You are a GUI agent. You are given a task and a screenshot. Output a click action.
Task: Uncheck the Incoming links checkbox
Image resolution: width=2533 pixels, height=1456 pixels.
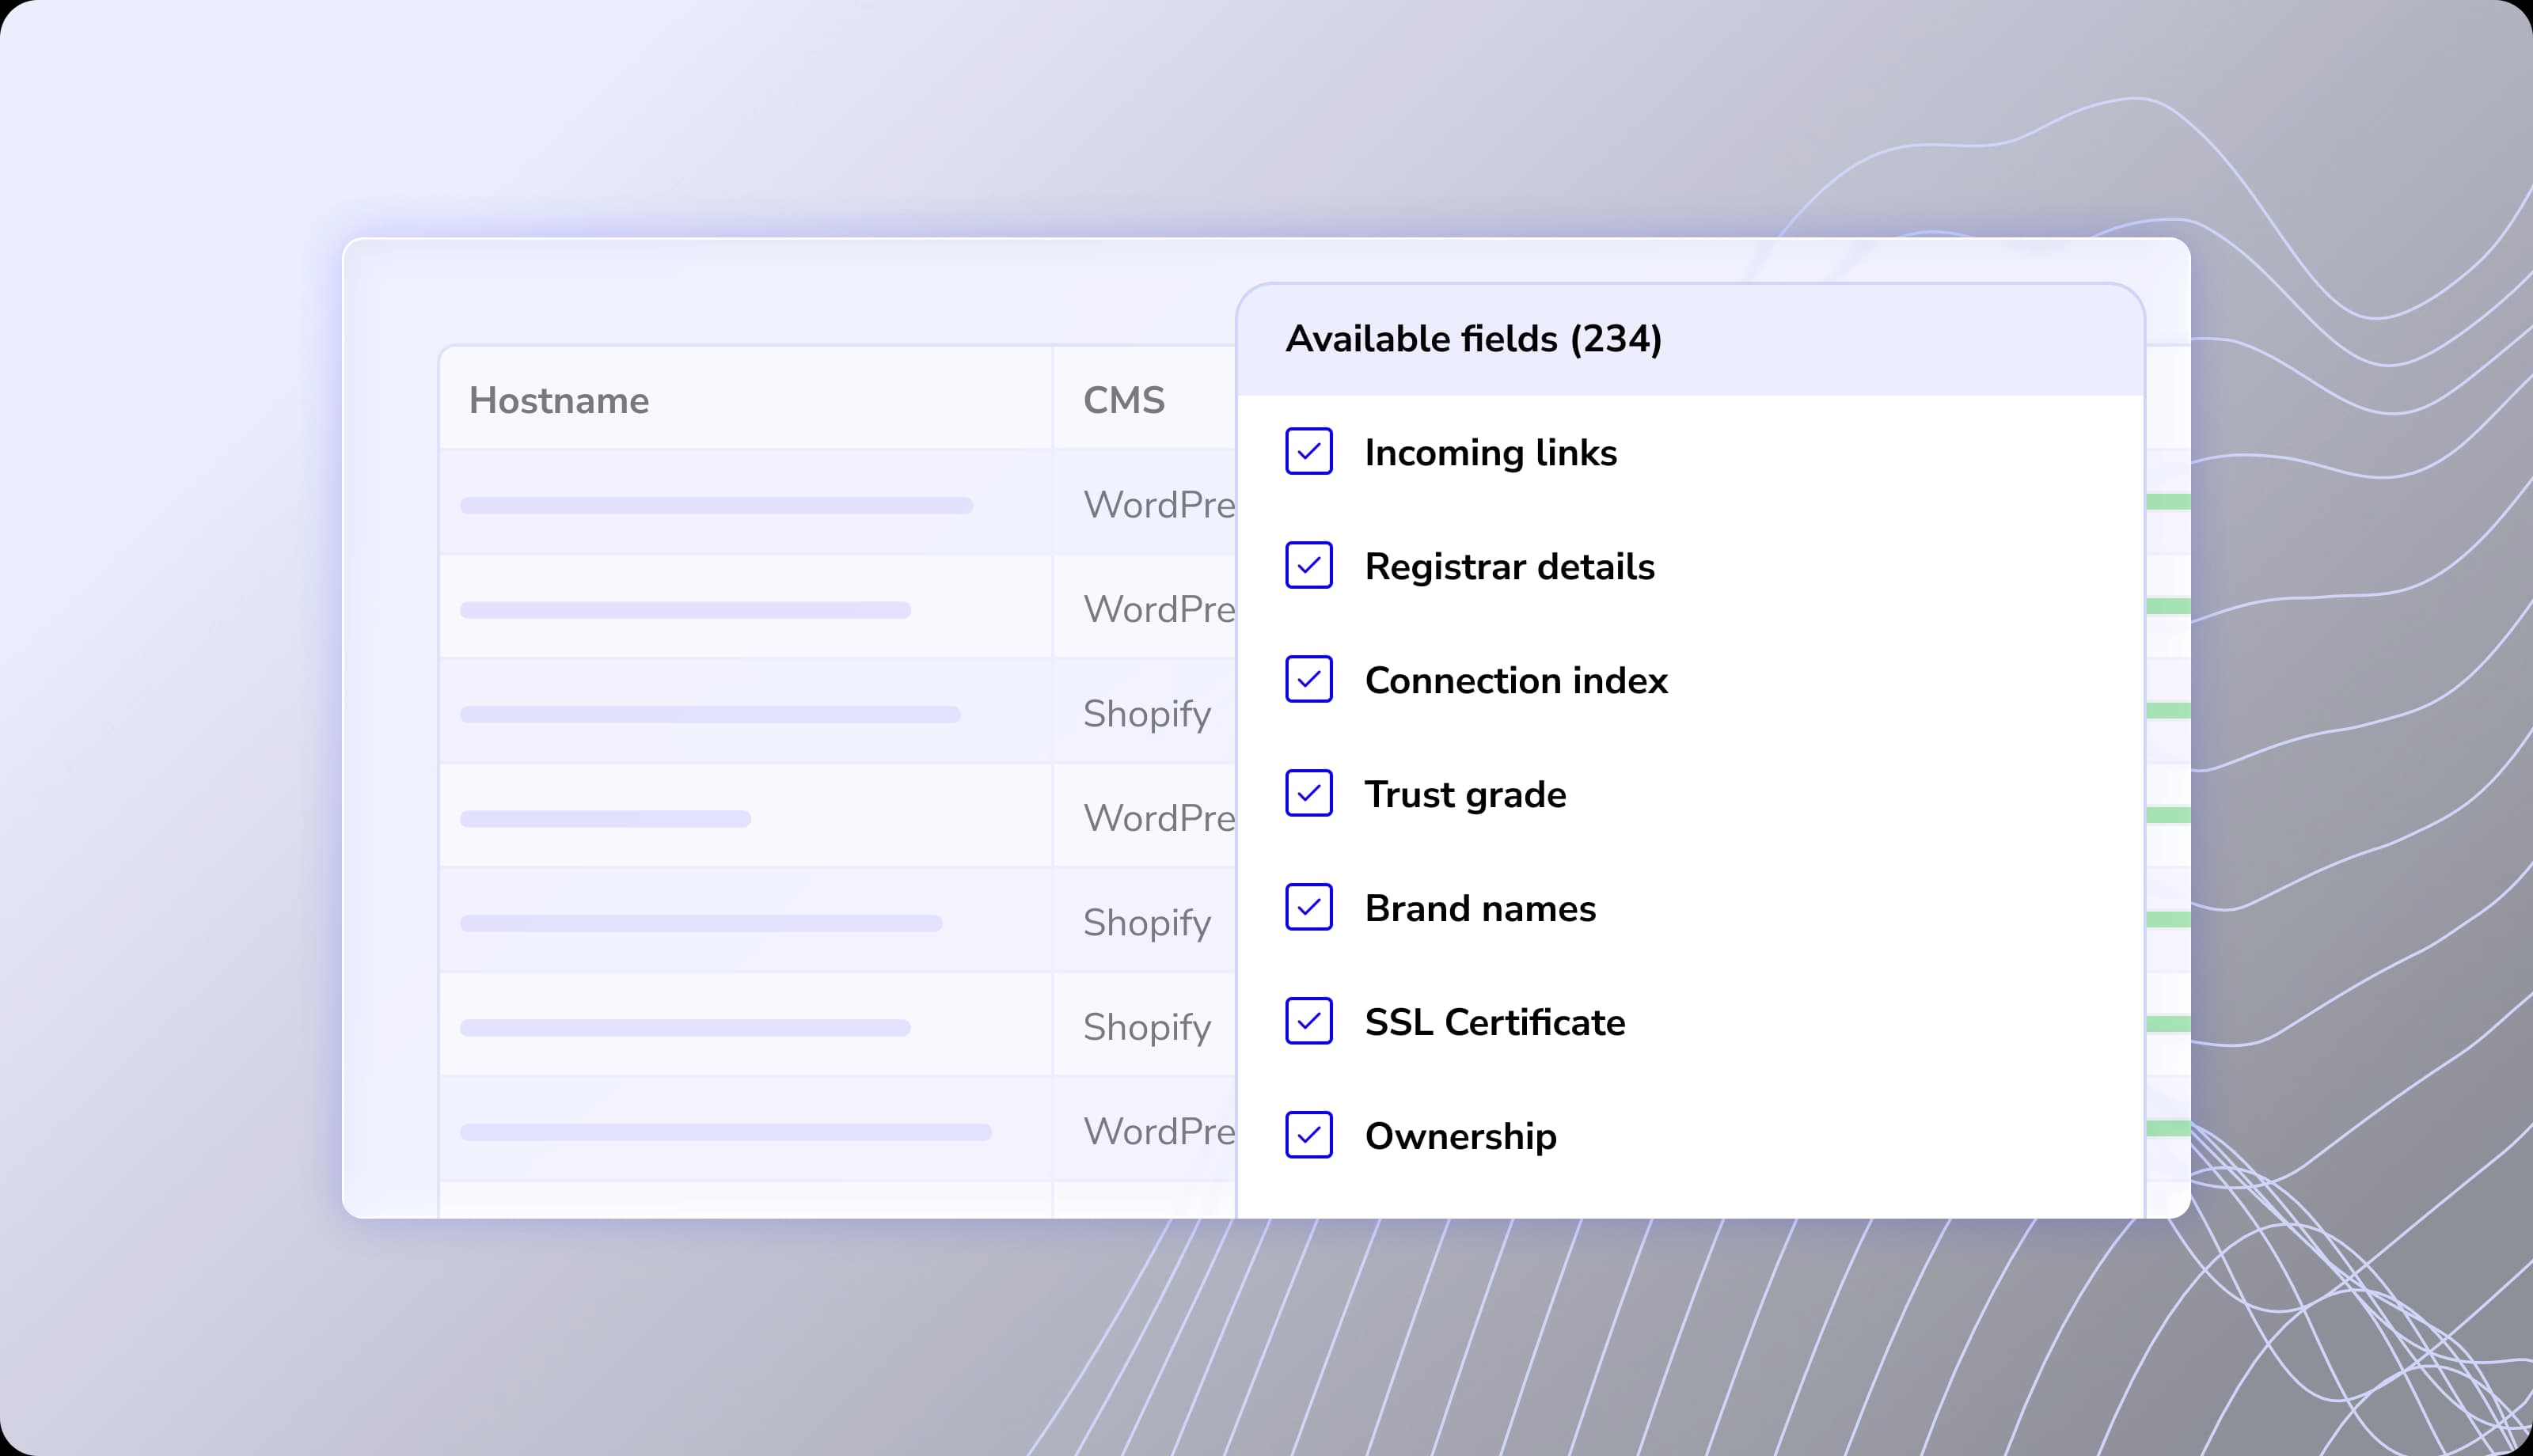(1308, 451)
